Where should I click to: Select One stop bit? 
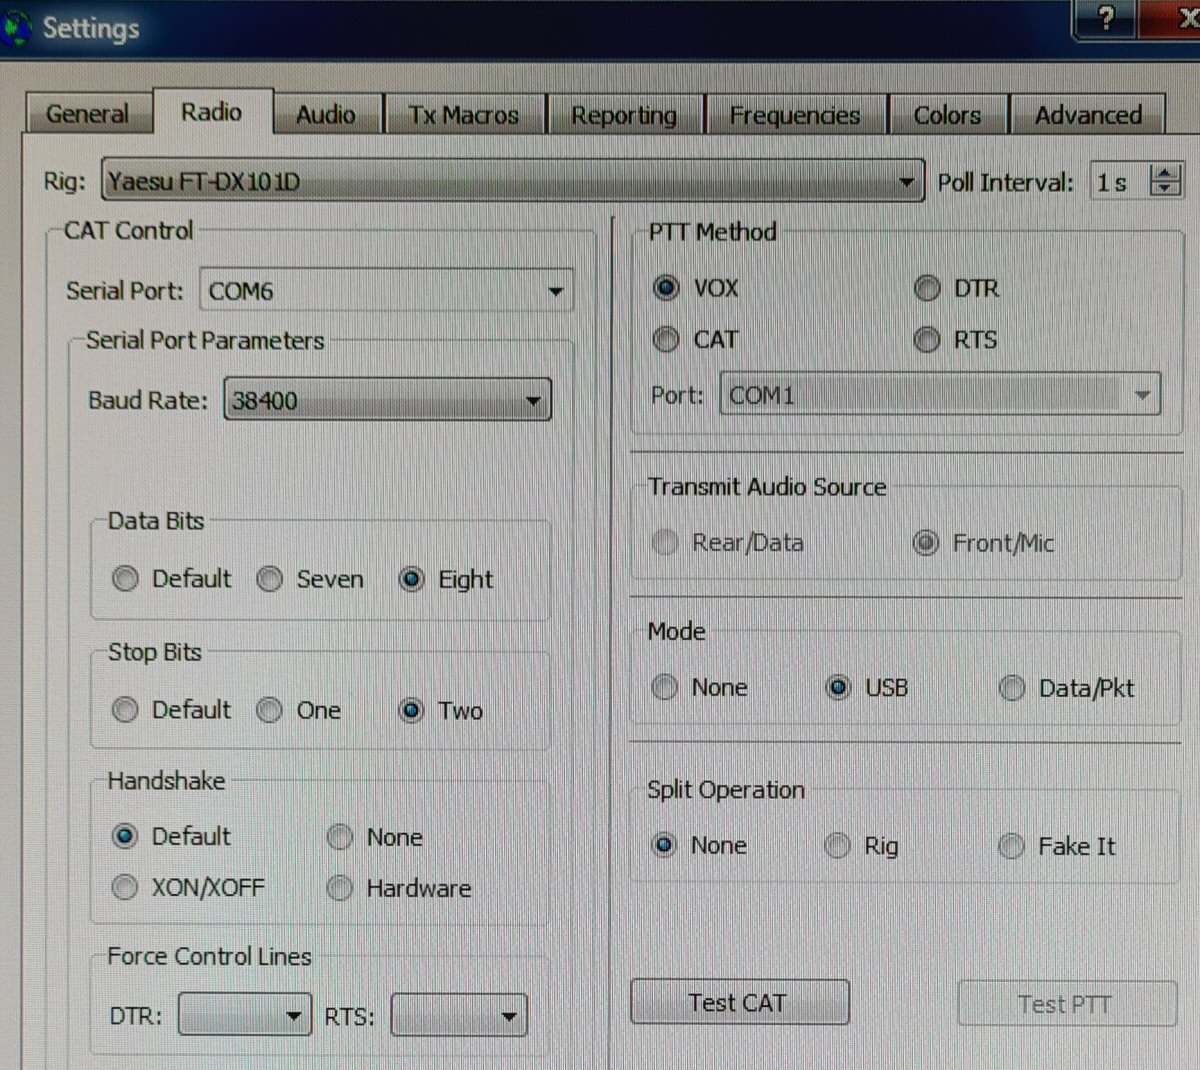click(299, 710)
